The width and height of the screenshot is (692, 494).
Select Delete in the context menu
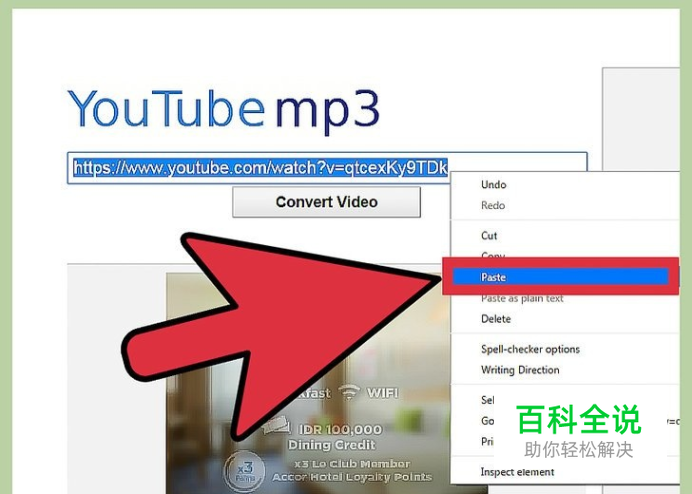pyautogui.click(x=496, y=319)
